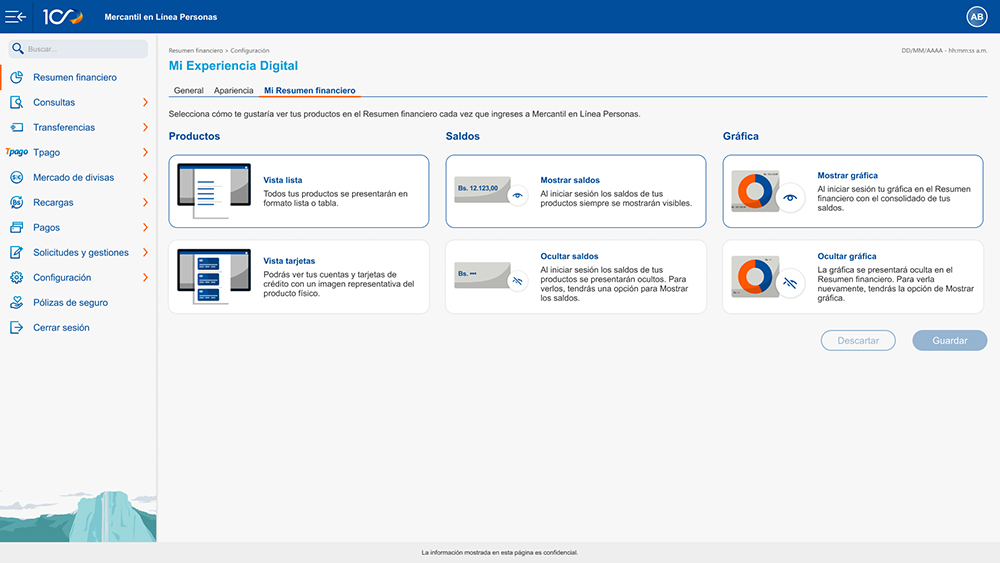The image size is (1000, 563).
Task: Follow the Configuración breadcrumb link
Action: (249, 50)
